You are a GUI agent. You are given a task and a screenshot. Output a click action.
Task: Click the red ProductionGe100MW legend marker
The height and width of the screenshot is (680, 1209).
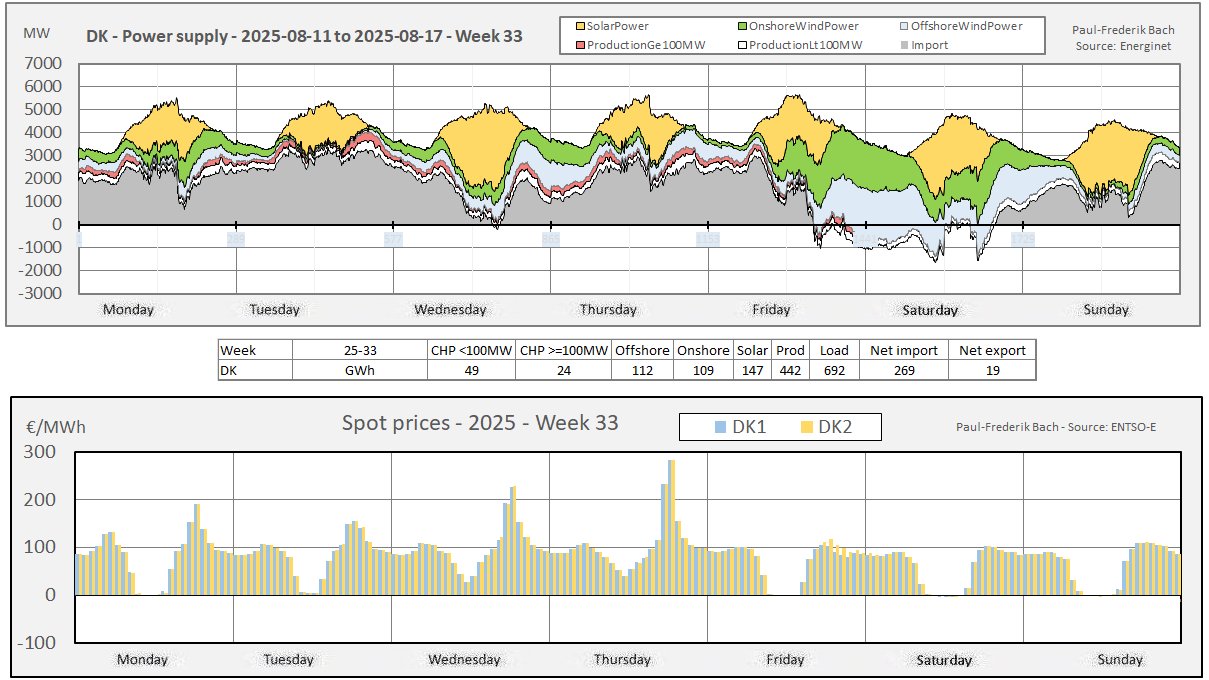click(x=580, y=45)
